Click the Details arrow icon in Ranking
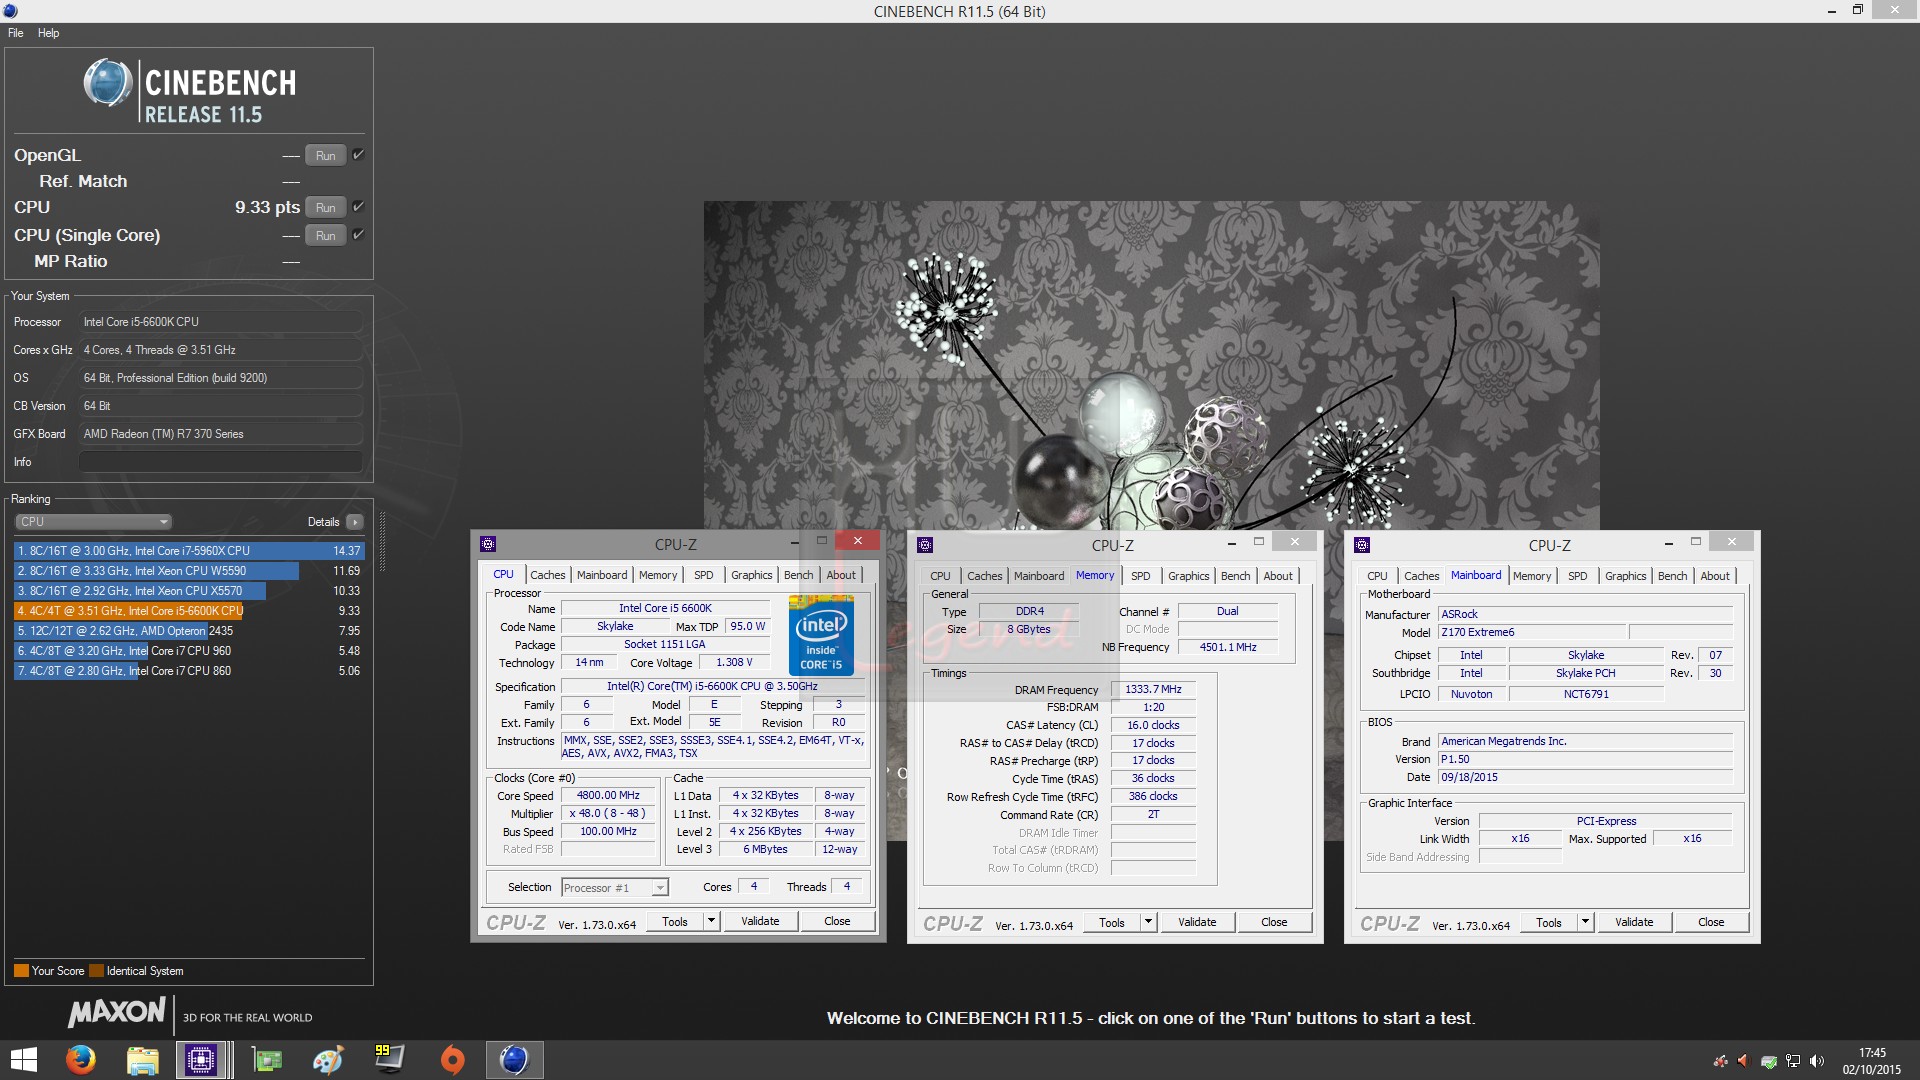This screenshot has height=1080, width=1920. (354, 522)
